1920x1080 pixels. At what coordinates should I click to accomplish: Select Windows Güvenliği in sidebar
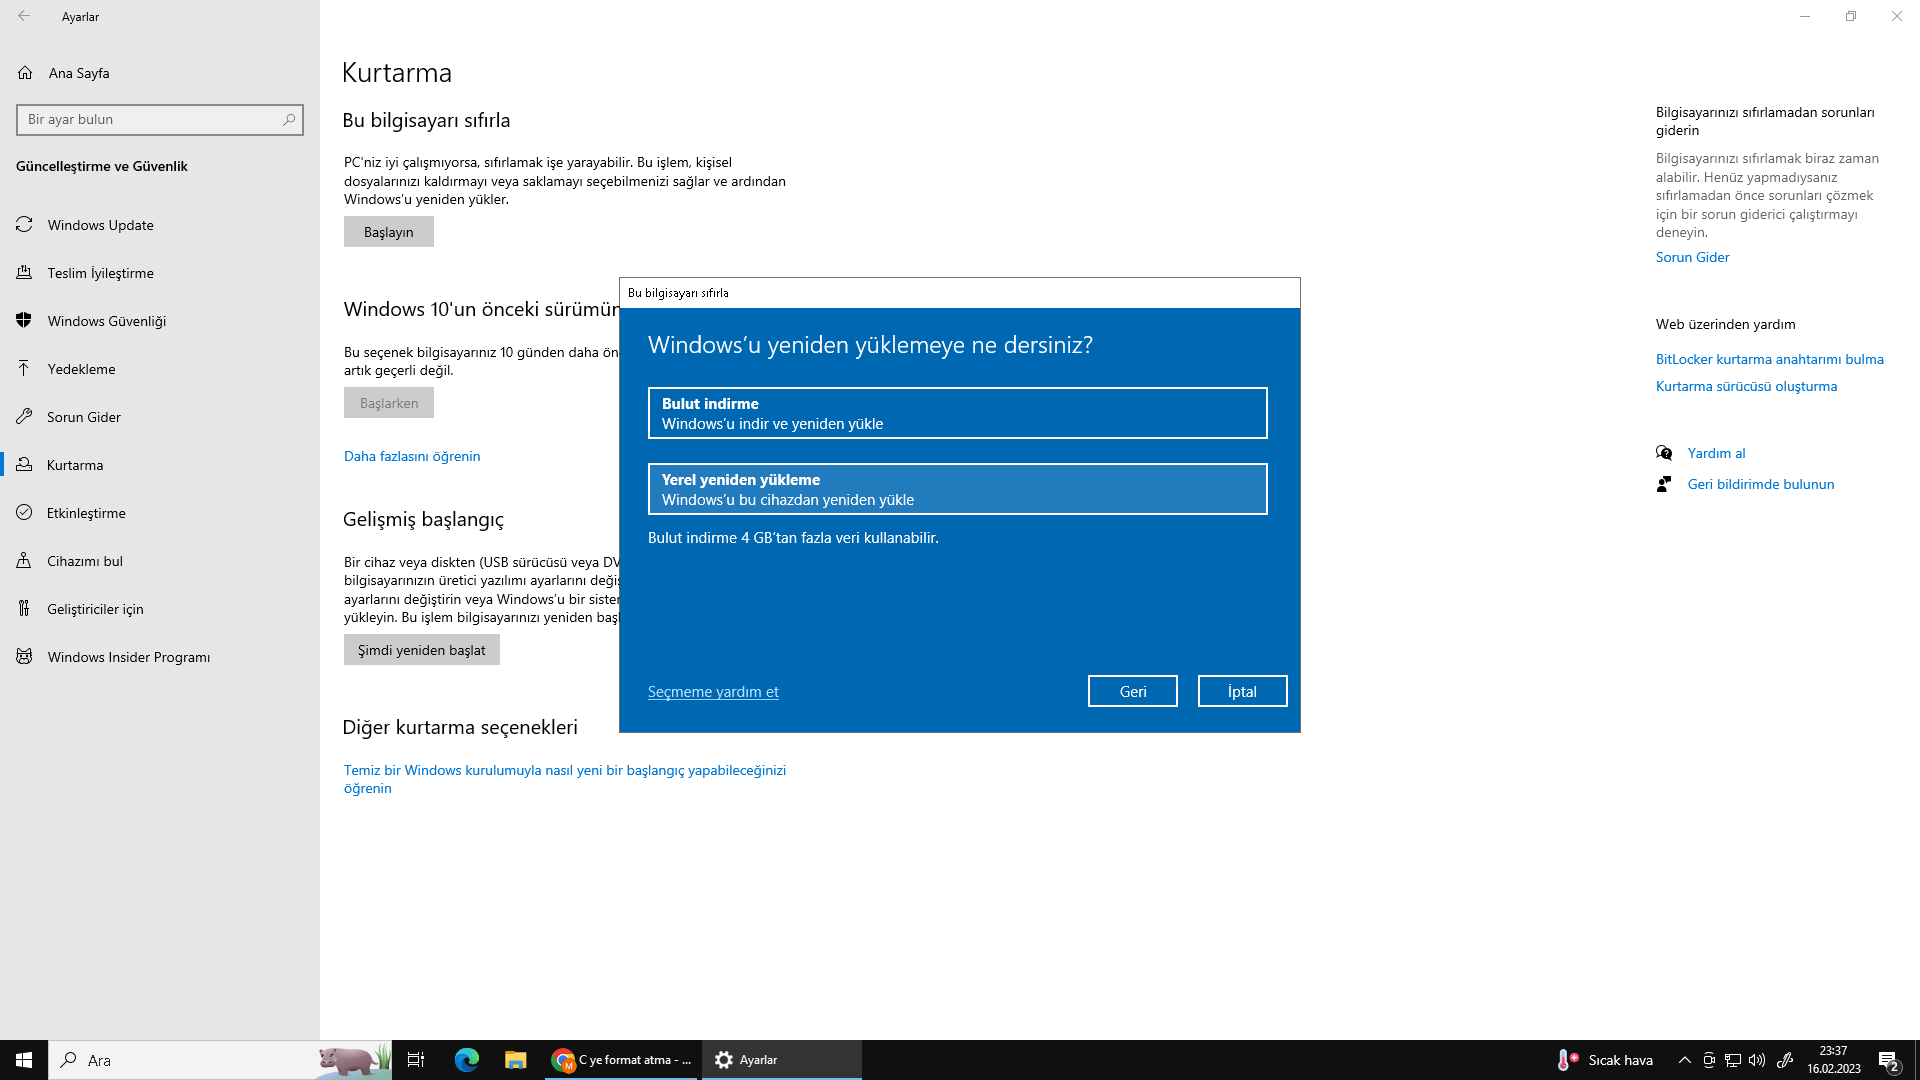pos(160,321)
